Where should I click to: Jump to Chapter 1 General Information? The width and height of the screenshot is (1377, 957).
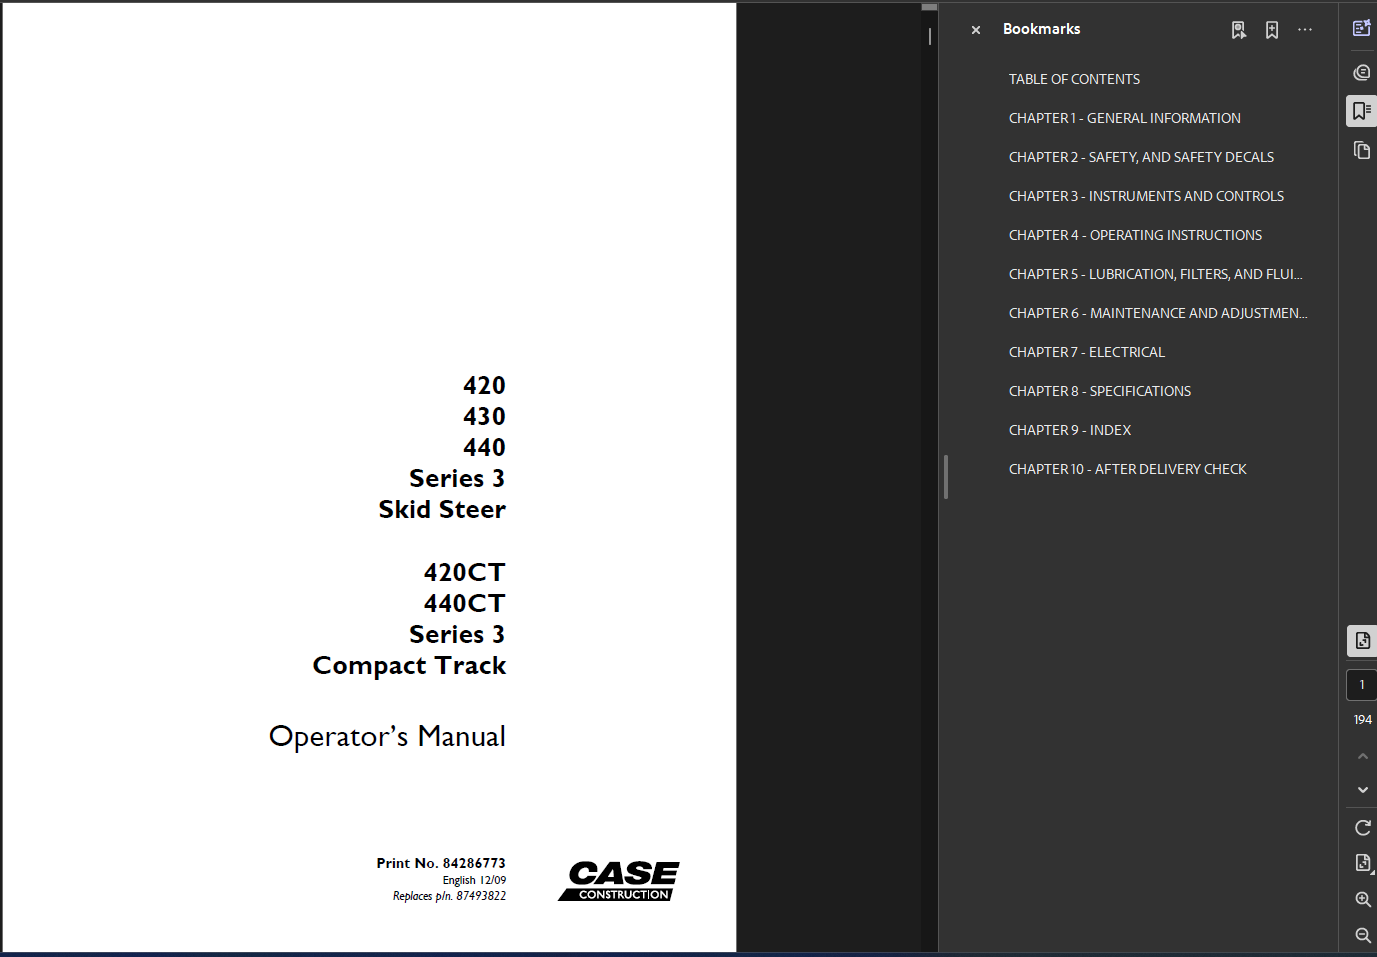pos(1125,118)
